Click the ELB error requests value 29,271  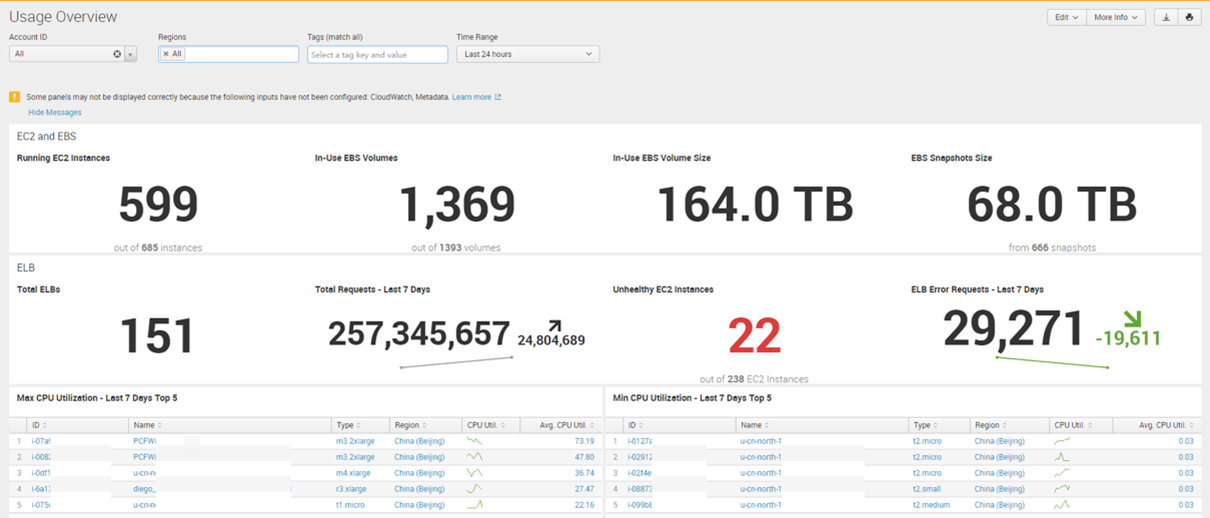click(x=1014, y=329)
